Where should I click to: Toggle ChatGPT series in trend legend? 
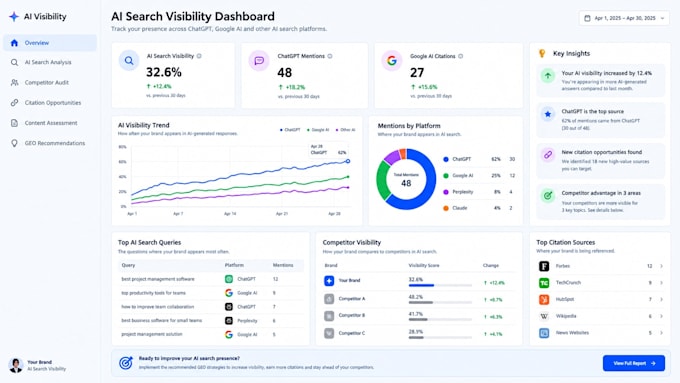tap(290, 130)
